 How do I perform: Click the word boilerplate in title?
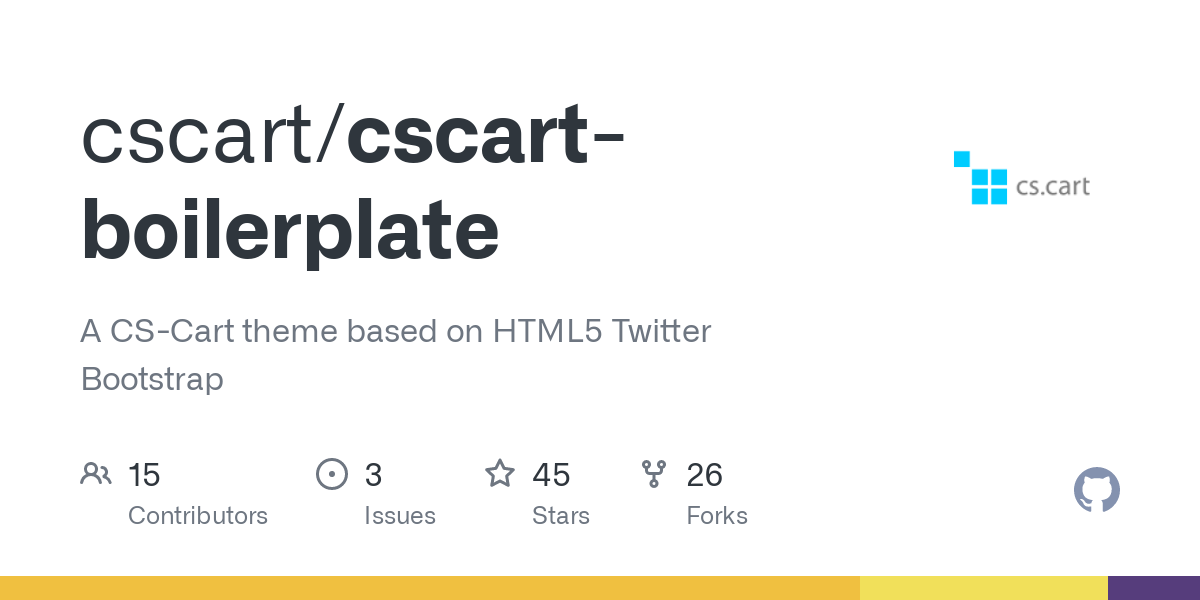coord(290,231)
